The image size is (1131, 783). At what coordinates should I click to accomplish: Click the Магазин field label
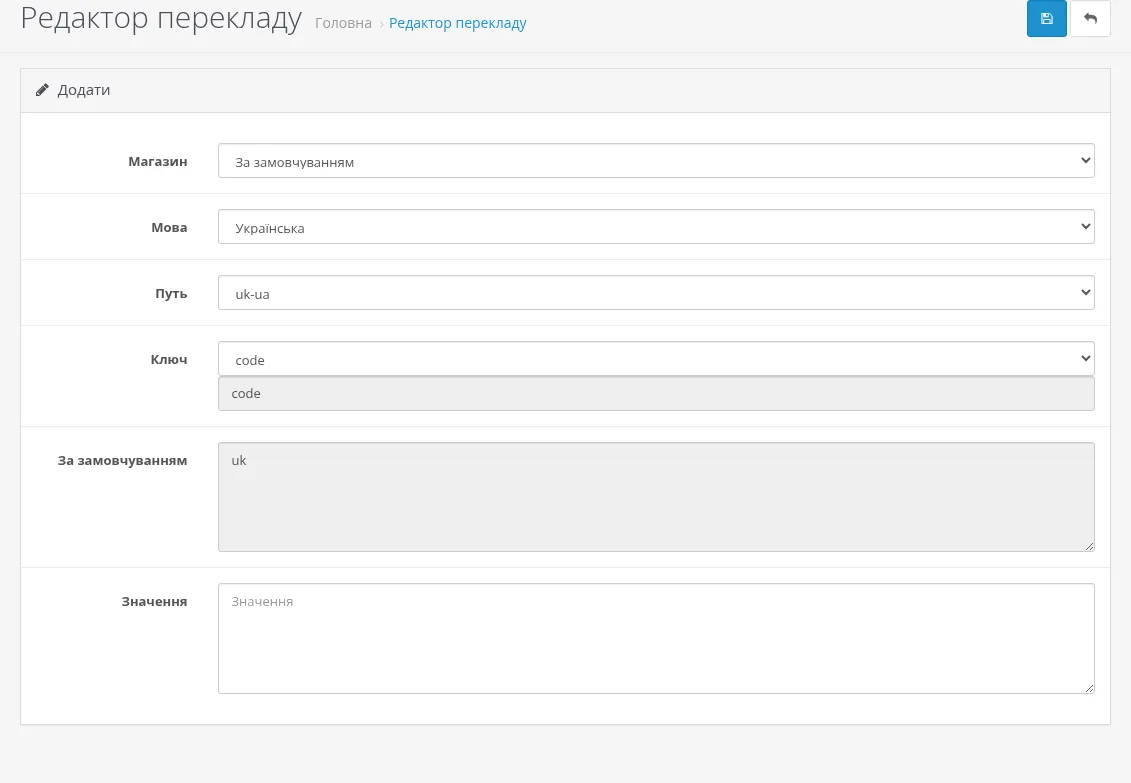click(x=158, y=162)
